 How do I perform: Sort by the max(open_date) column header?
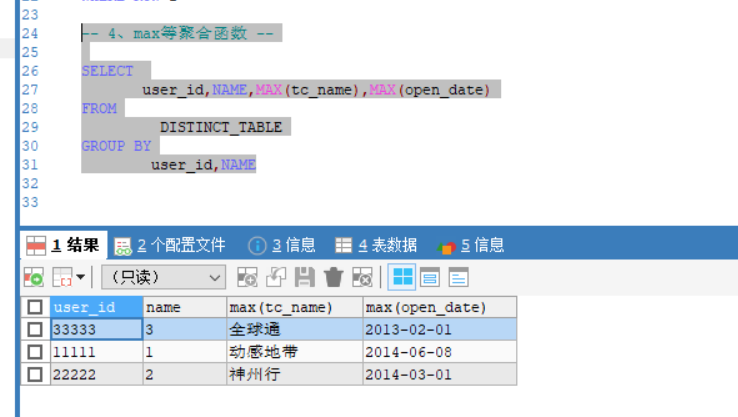(x=440, y=307)
